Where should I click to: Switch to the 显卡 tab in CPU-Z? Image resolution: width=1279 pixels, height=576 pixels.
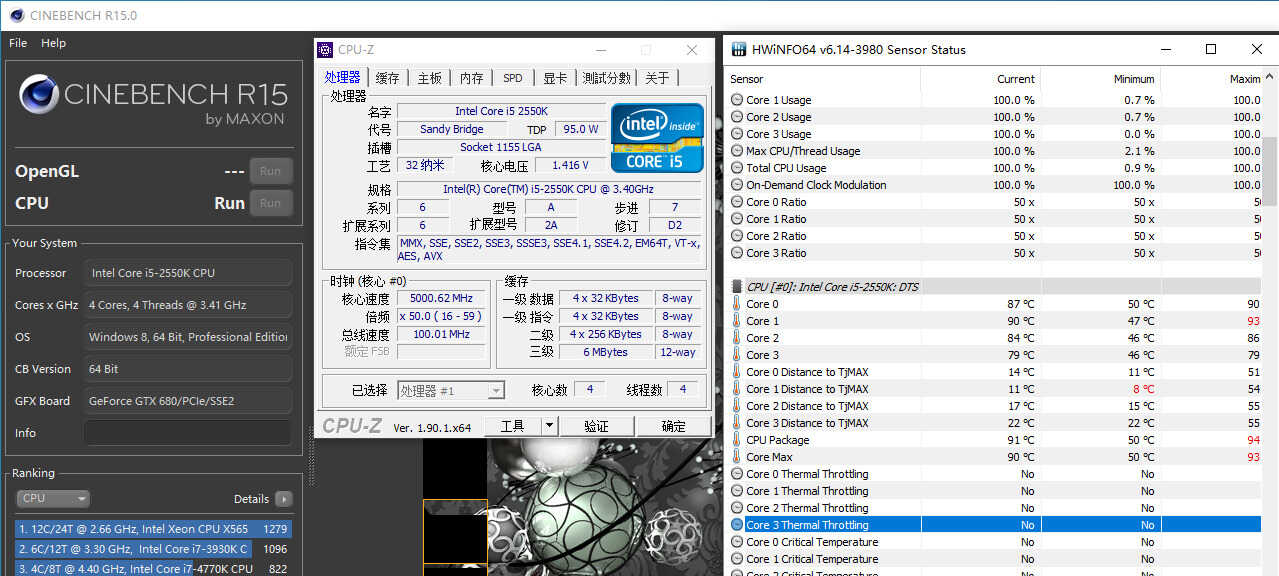click(555, 78)
